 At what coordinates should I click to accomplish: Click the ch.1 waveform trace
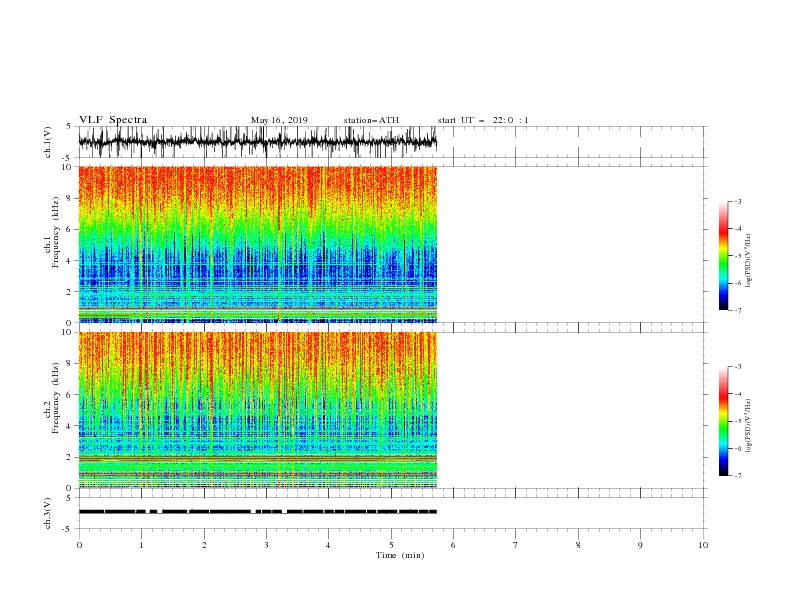258,142
